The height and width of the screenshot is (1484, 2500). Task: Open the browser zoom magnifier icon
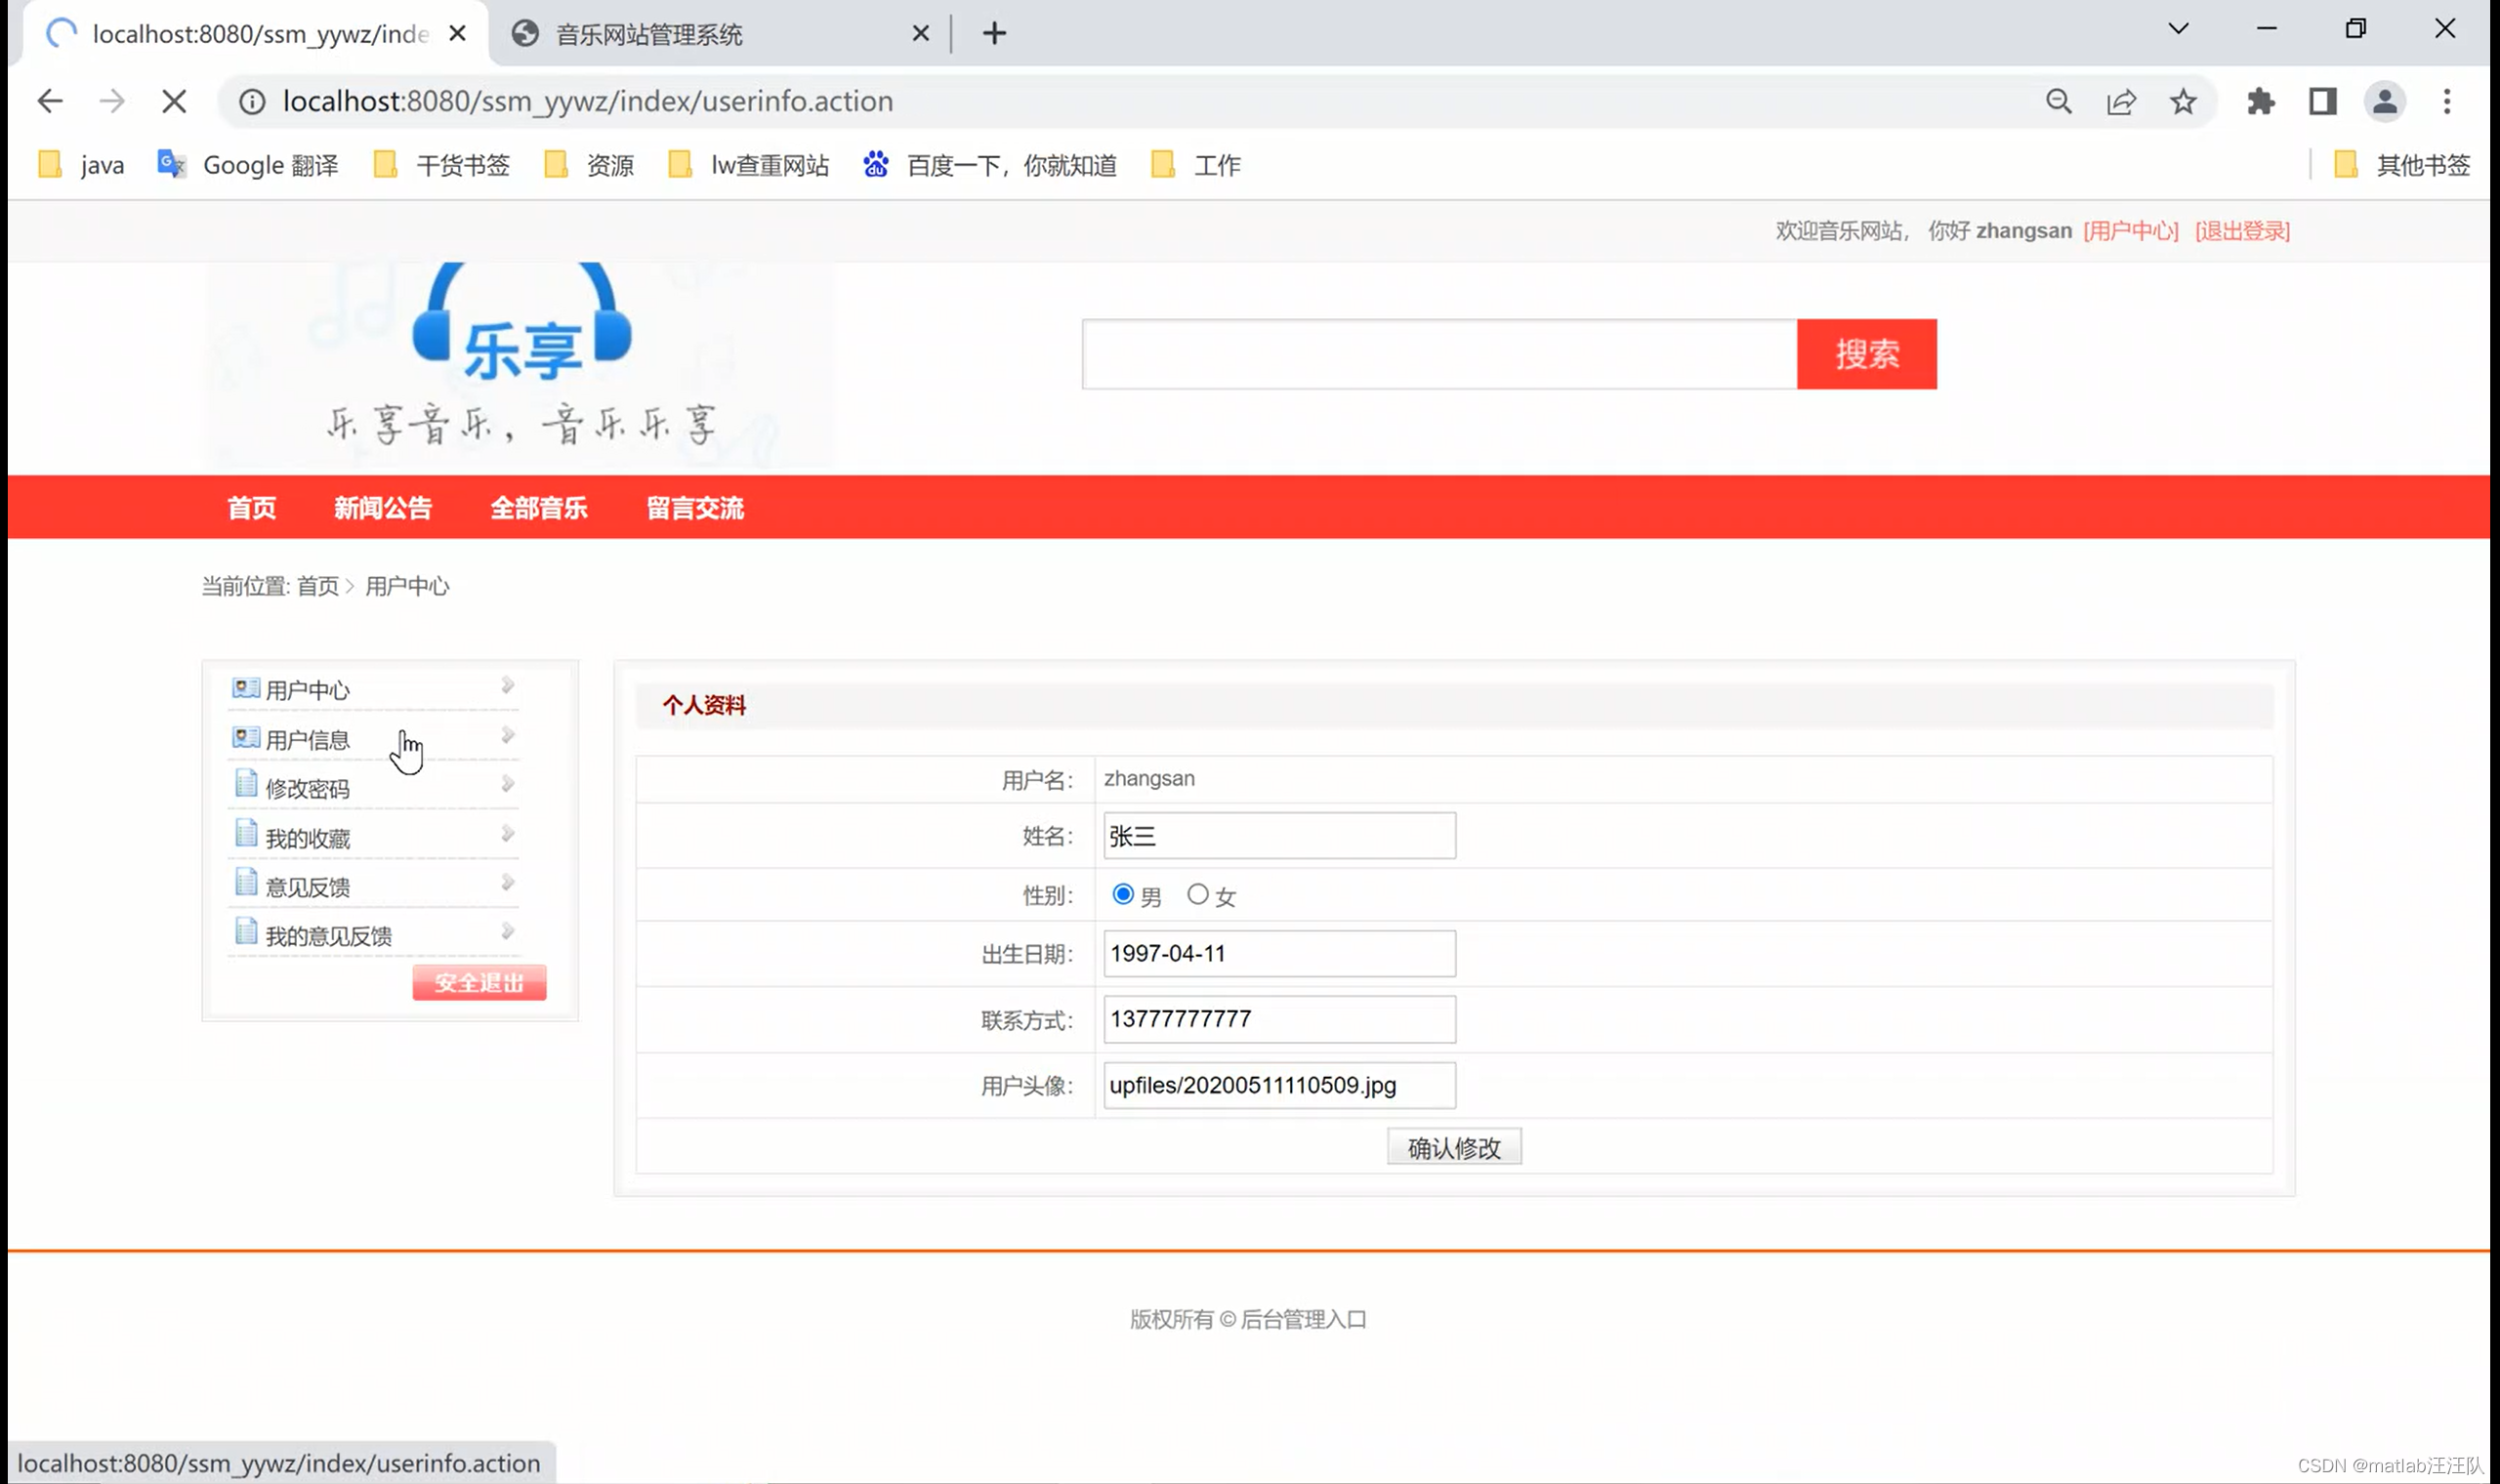pyautogui.click(x=2058, y=101)
